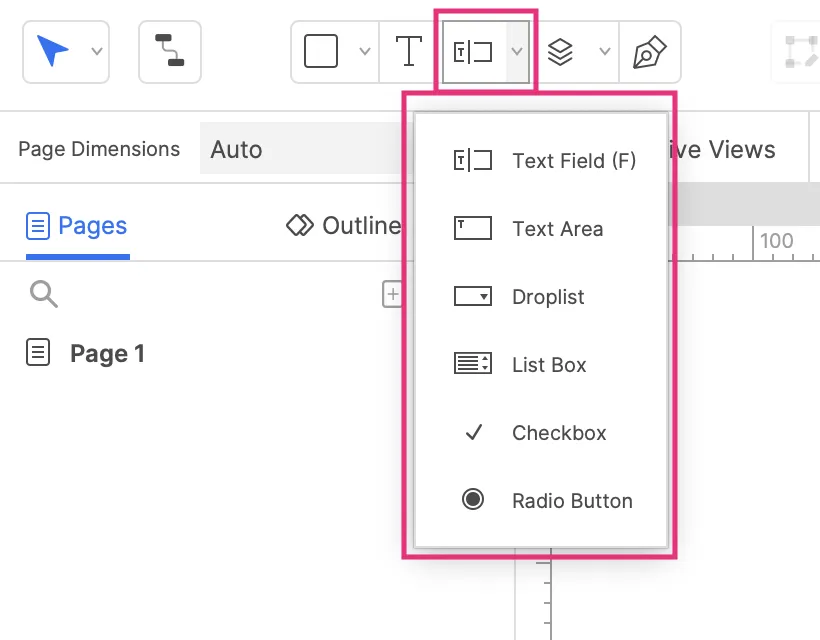Expand the selection mode dropdown arrow
This screenshot has width=820, height=640.
click(96, 52)
